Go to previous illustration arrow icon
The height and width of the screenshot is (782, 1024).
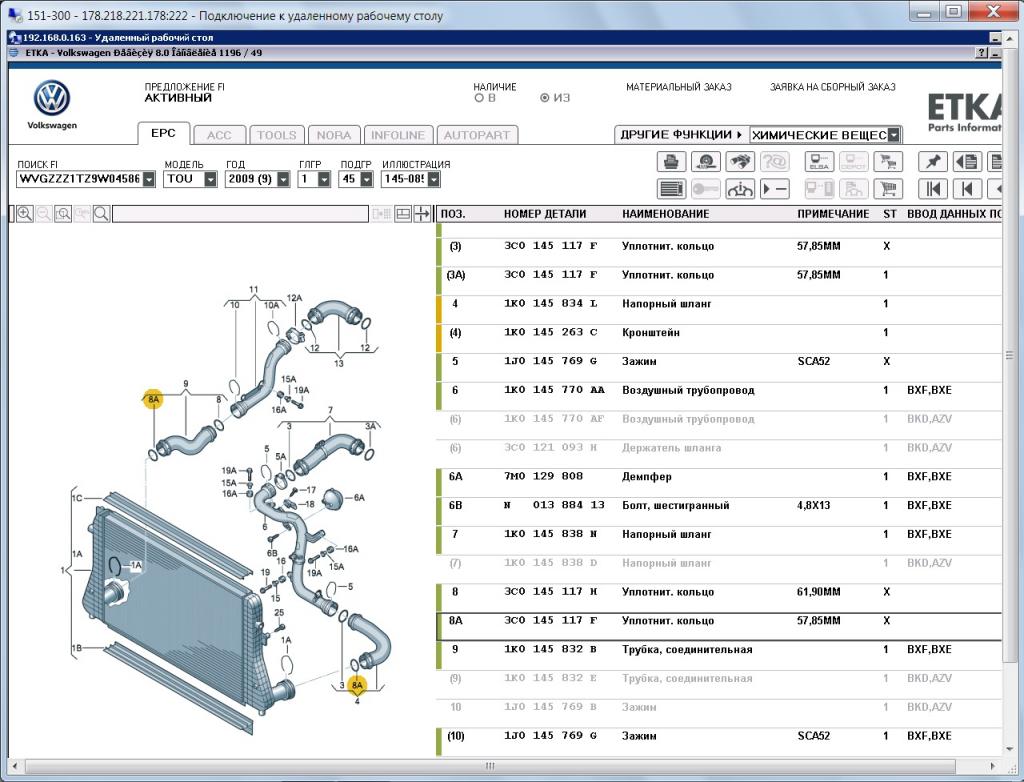(967, 189)
